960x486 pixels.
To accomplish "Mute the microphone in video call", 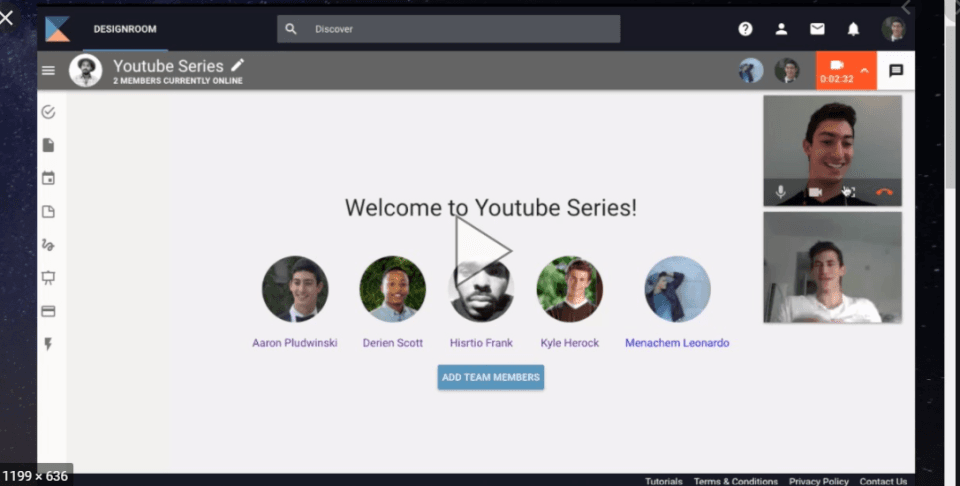I will [781, 192].
